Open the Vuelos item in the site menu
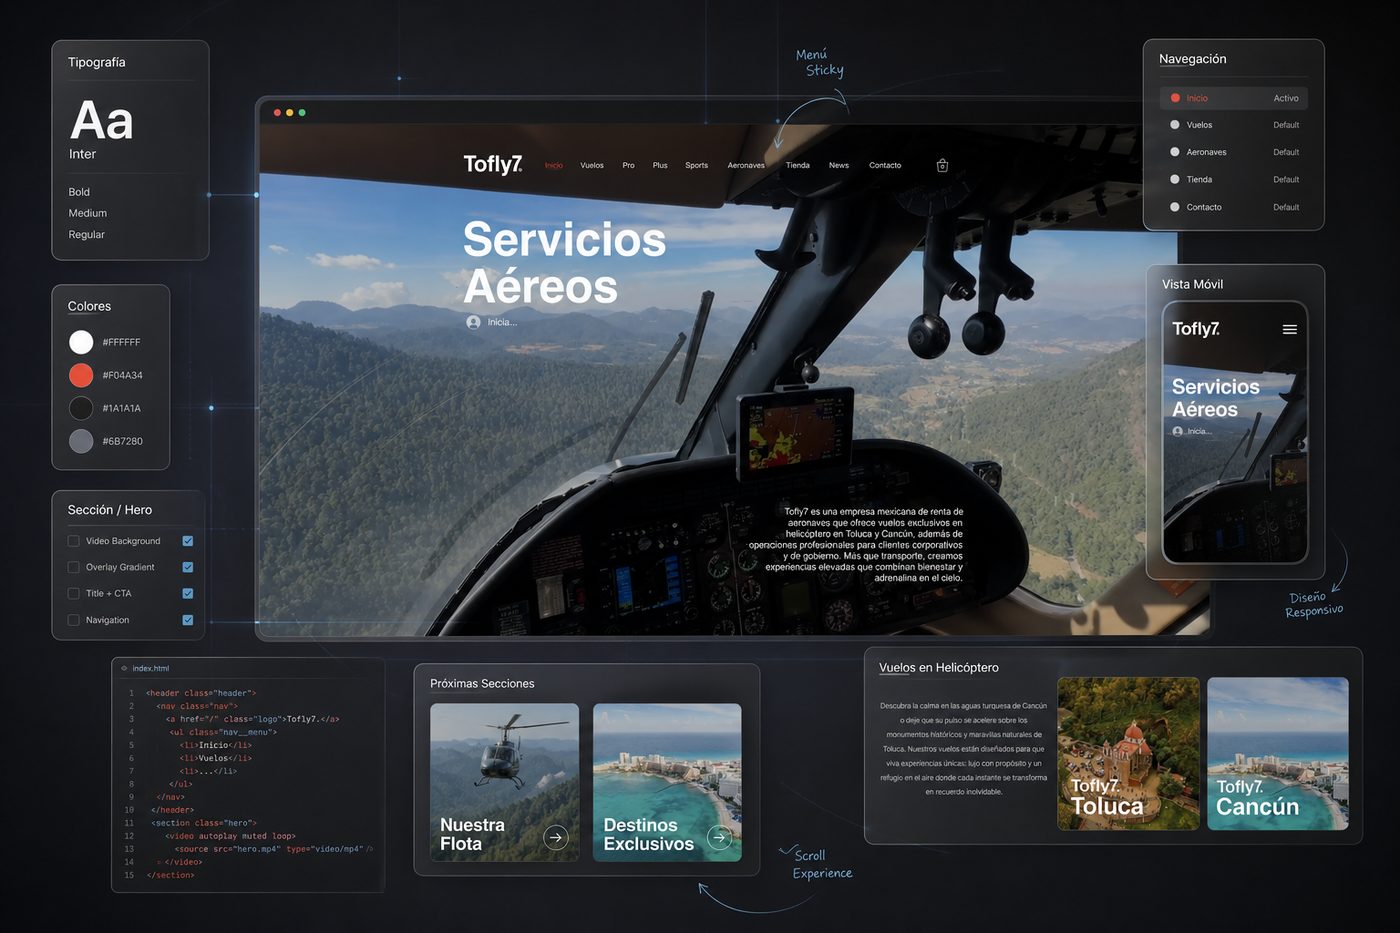 (x=592, y=165)
